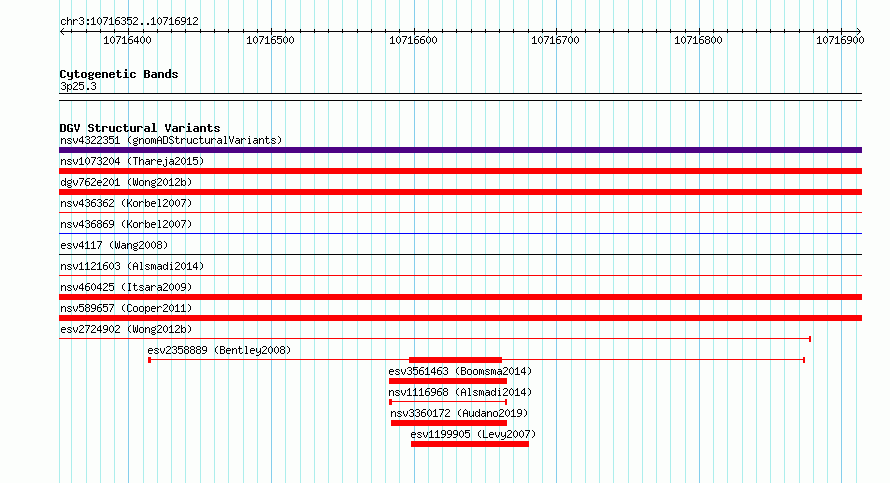Click ruler position 10716400

pyautogui.click(x=128, y=40)
